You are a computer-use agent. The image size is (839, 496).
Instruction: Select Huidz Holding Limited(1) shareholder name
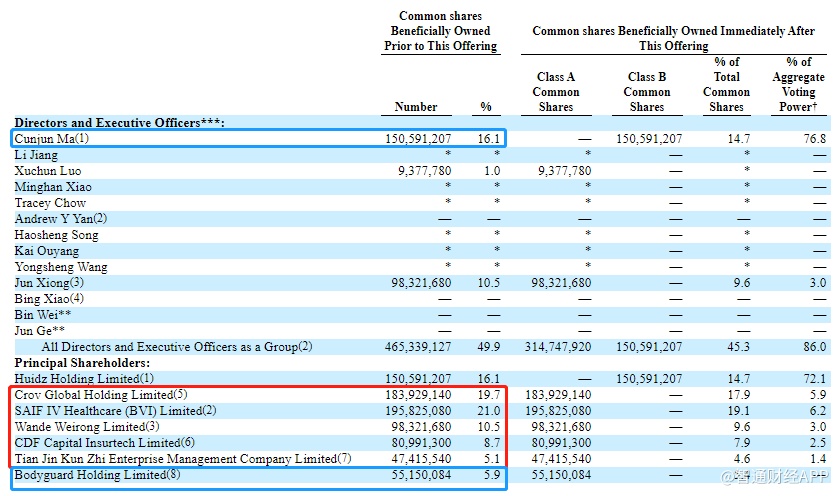tap(84, 379)
